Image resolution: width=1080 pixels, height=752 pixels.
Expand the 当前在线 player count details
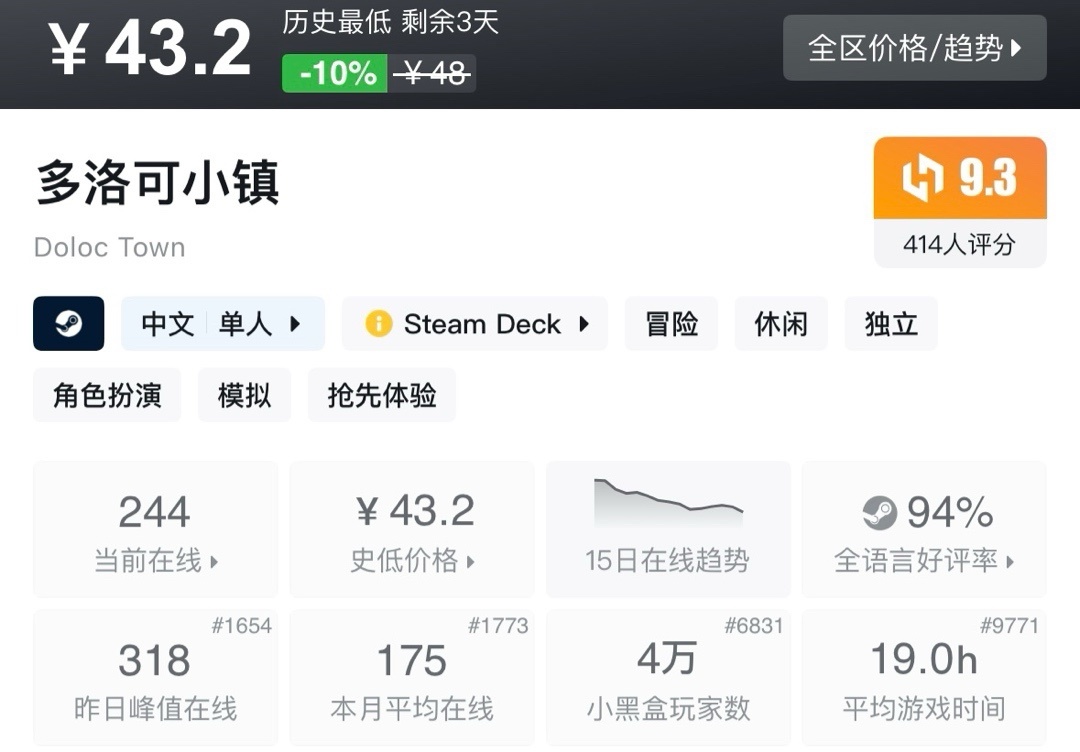[156, 529]
